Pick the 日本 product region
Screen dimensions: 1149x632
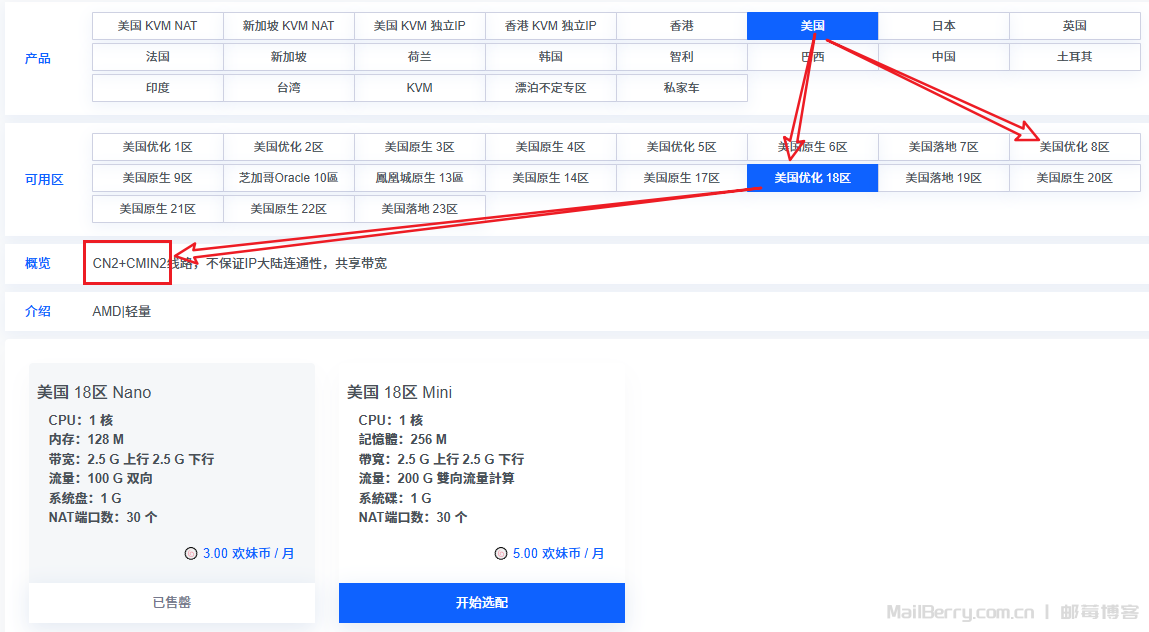943,26
